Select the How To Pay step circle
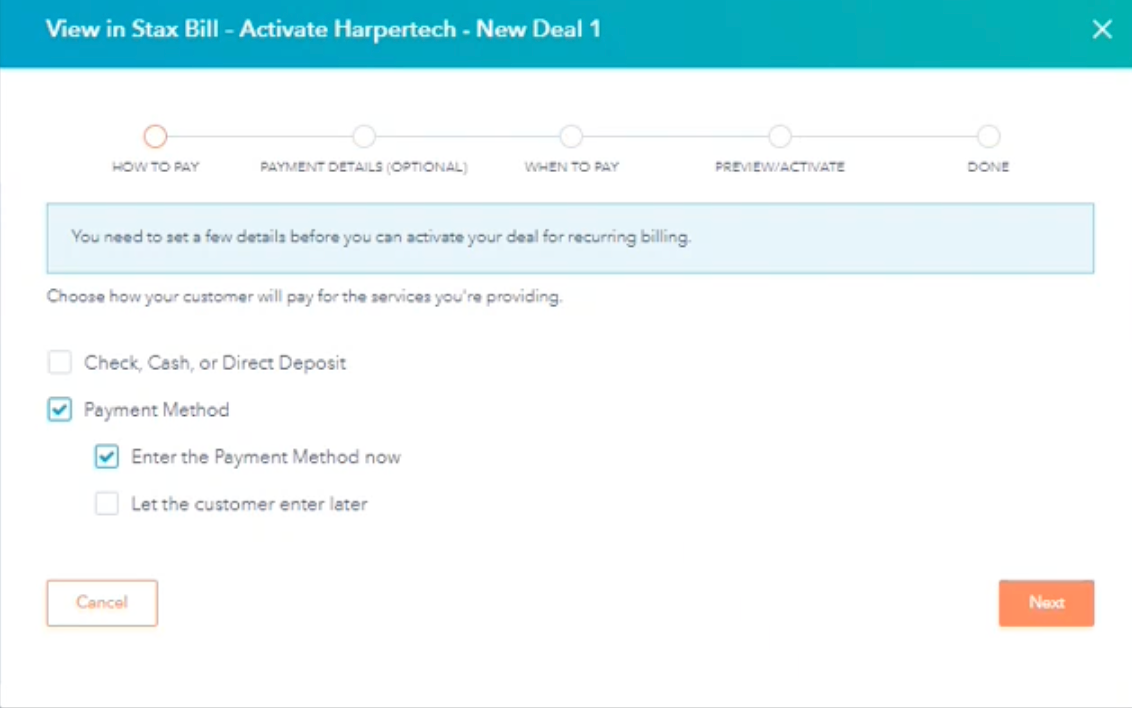The height and width of the screenshot is (708, 1132). [155, 136]
